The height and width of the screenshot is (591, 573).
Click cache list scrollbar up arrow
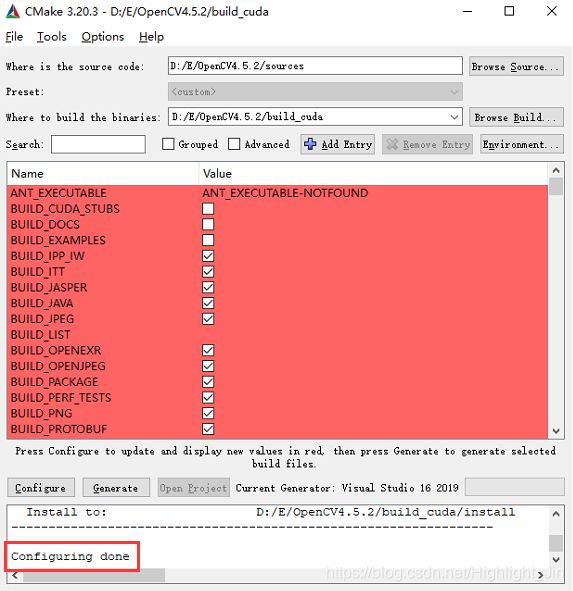click(x=556, y=170)
